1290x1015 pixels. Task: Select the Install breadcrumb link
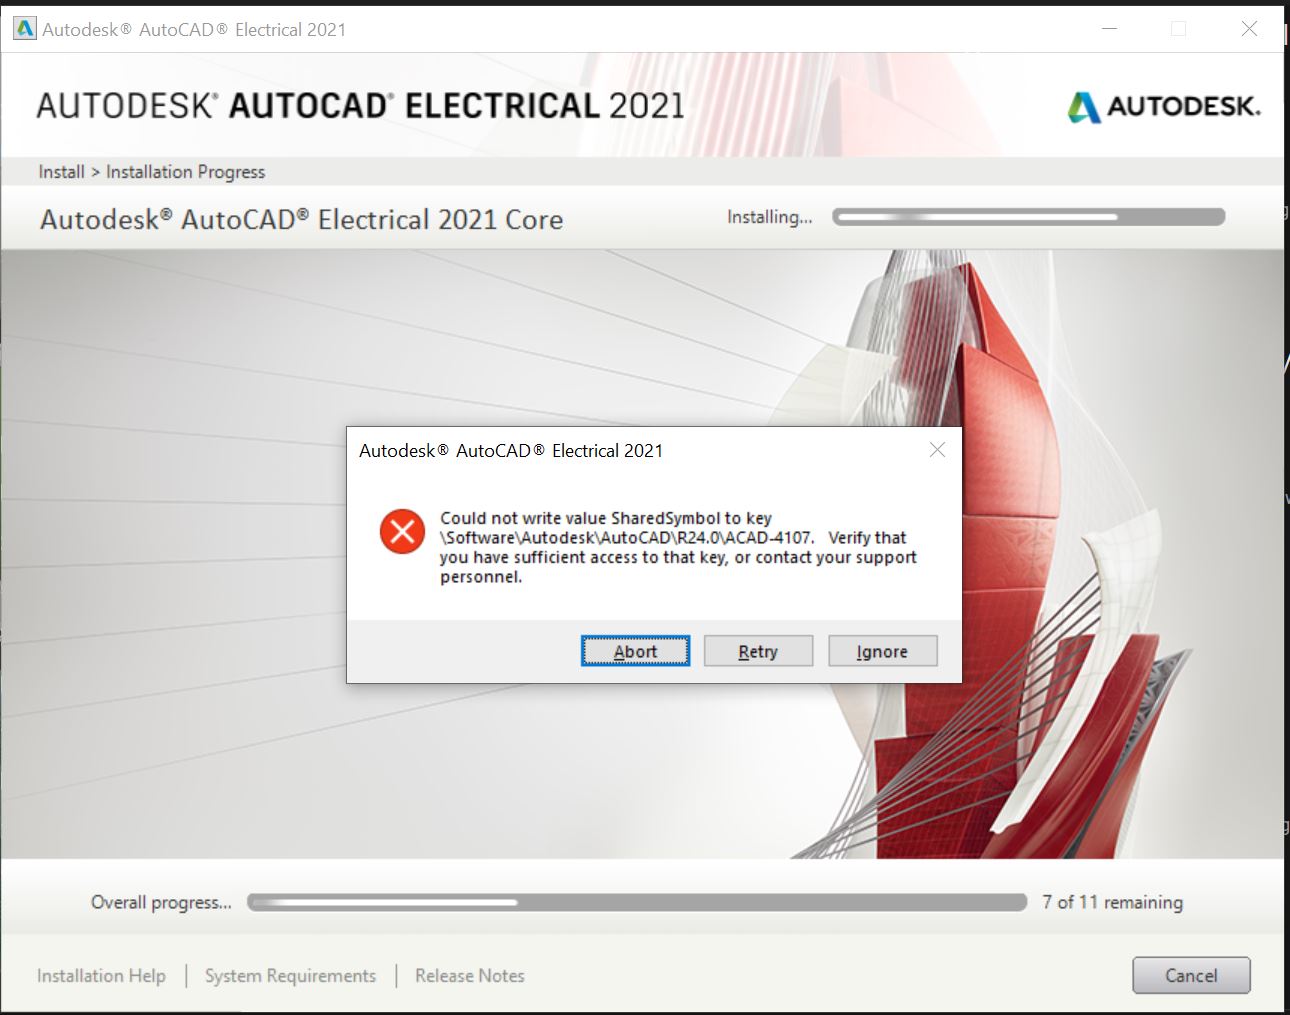coord(61,171)
